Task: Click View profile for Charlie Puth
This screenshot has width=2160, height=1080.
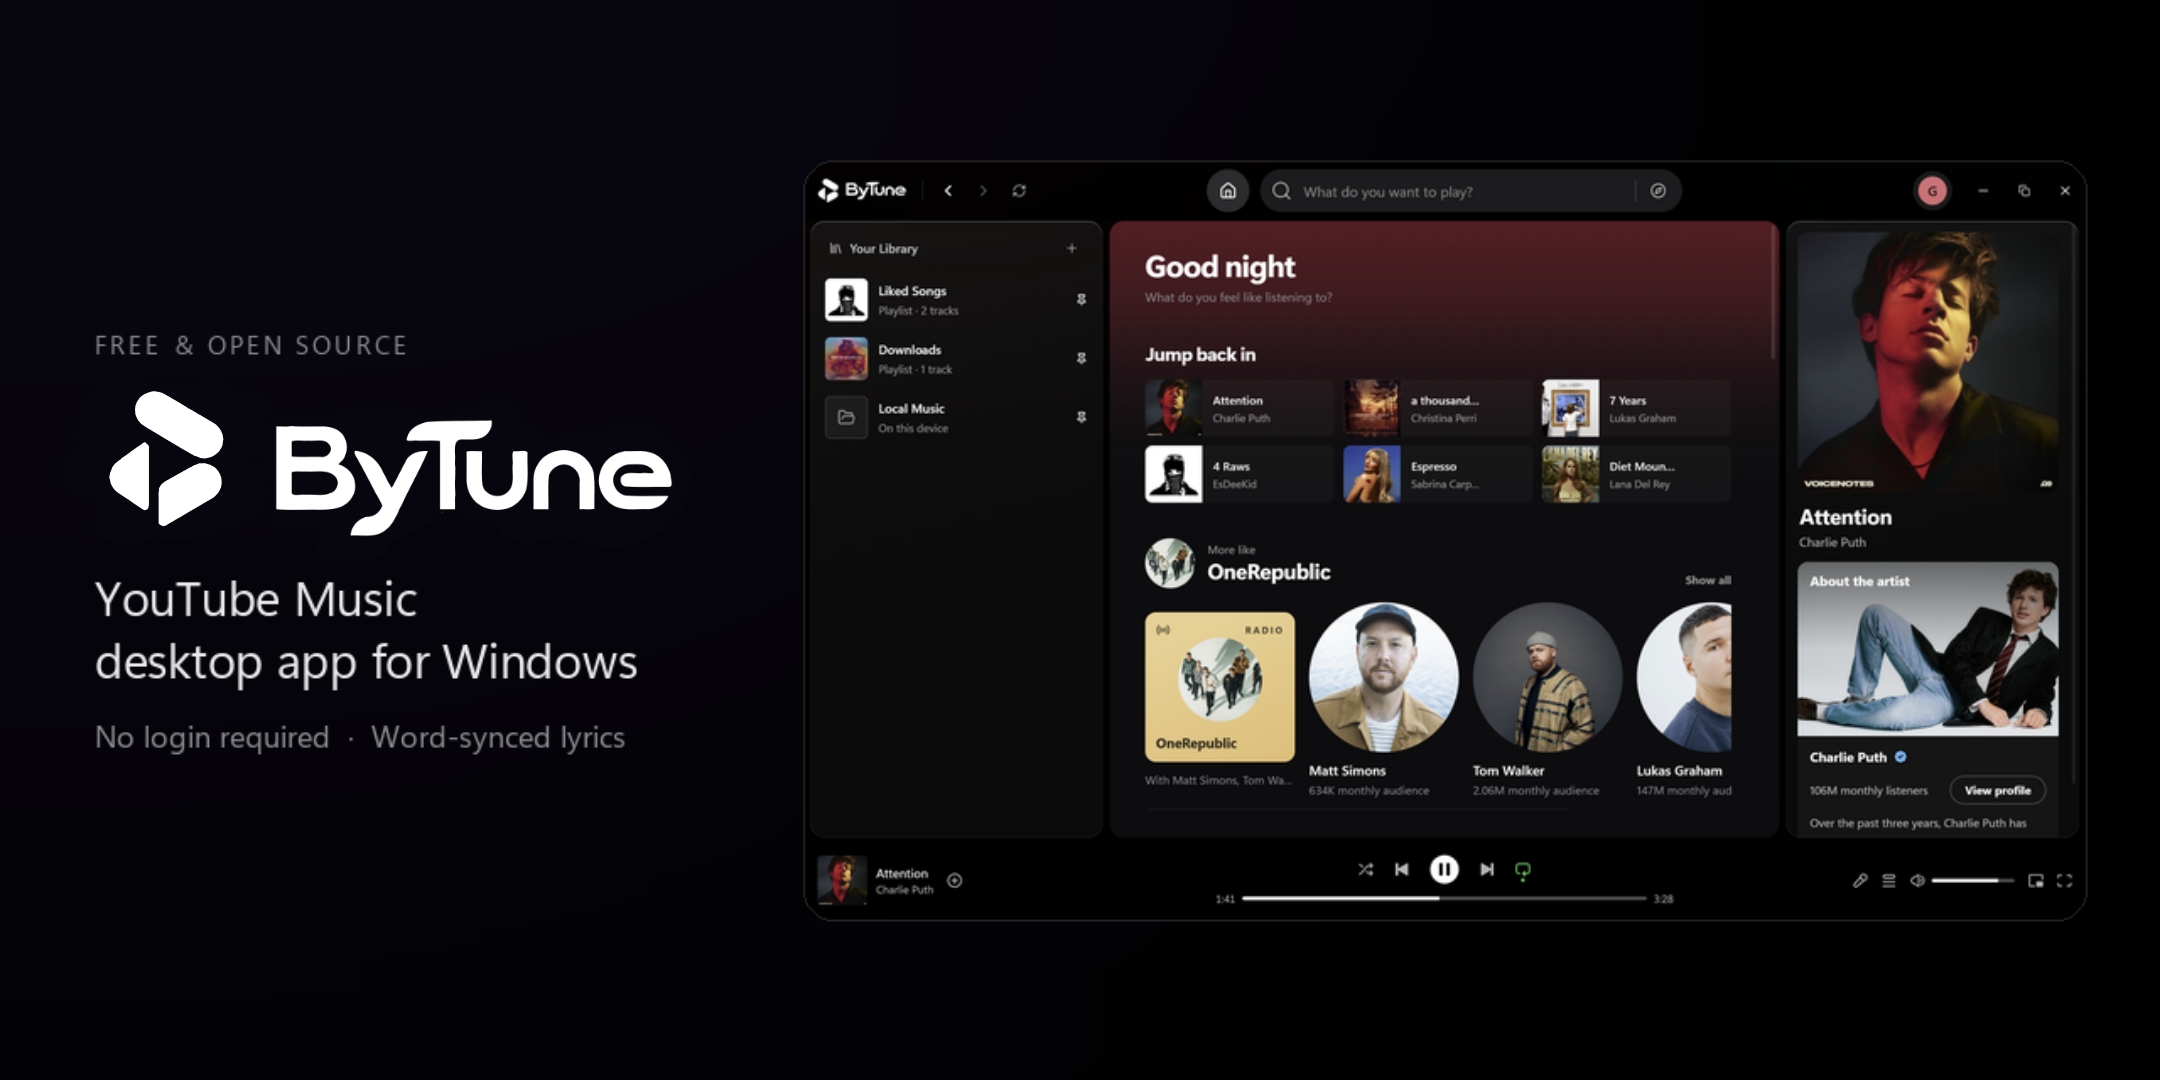Action: coord(1997,790)
